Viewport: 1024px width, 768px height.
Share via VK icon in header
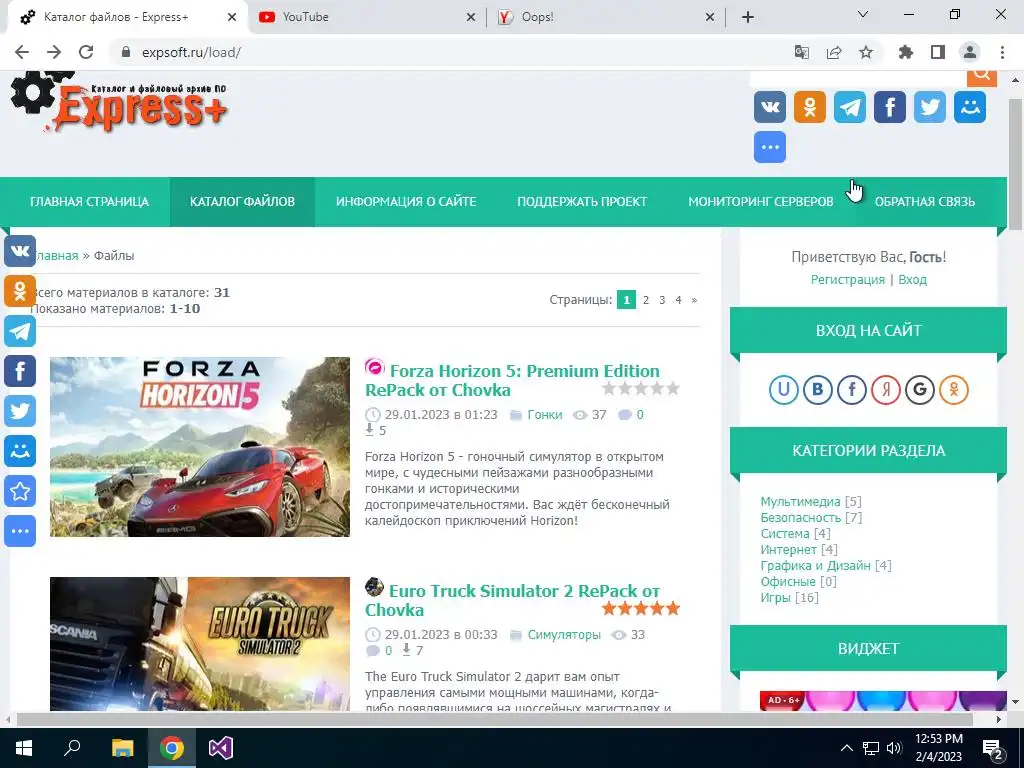(x=770, y=107)
